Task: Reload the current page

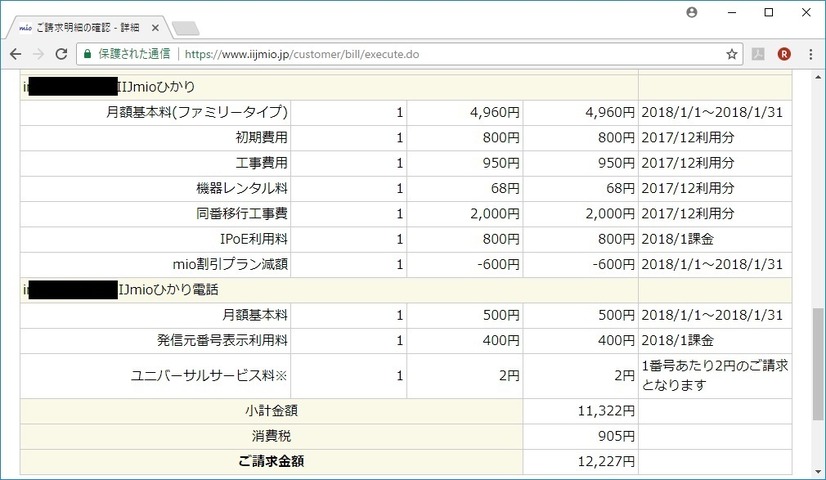Action: coord(61,54)
